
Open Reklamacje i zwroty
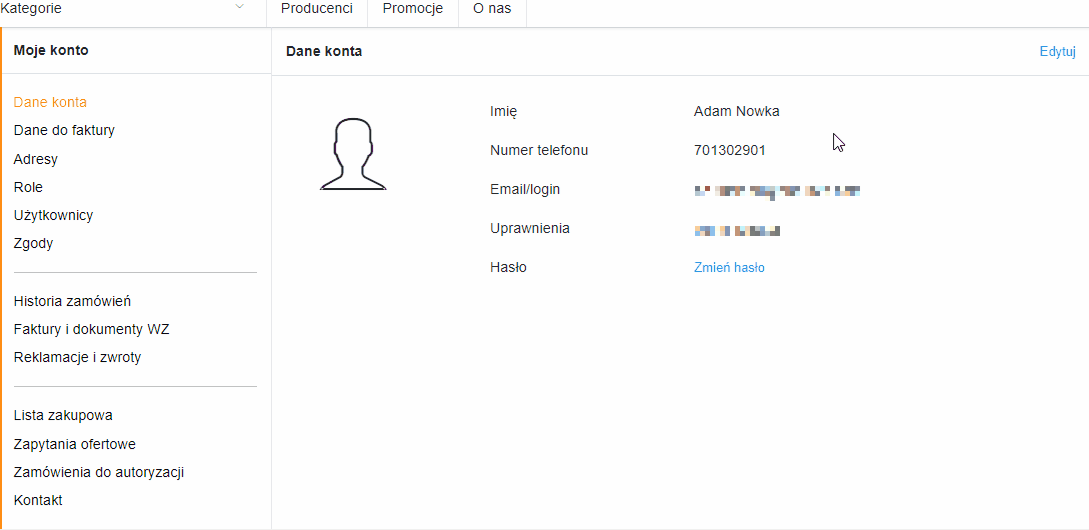77,358
